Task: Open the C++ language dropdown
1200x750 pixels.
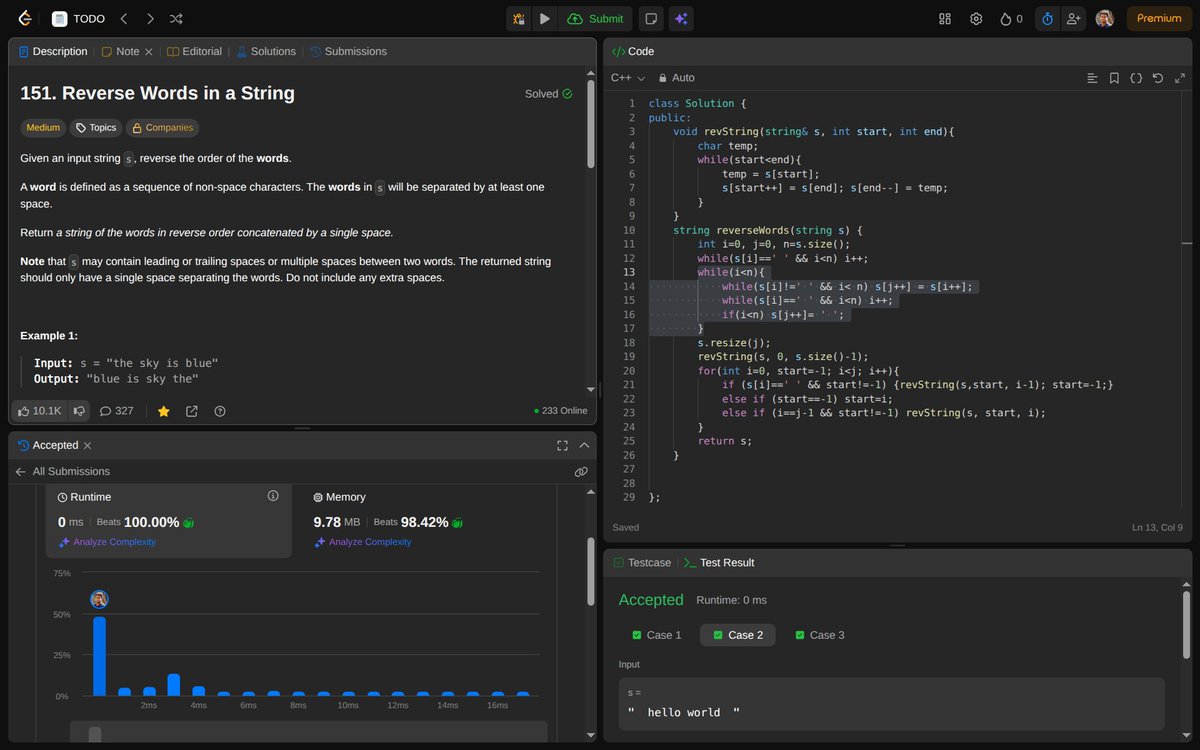Action: point(628,78)
